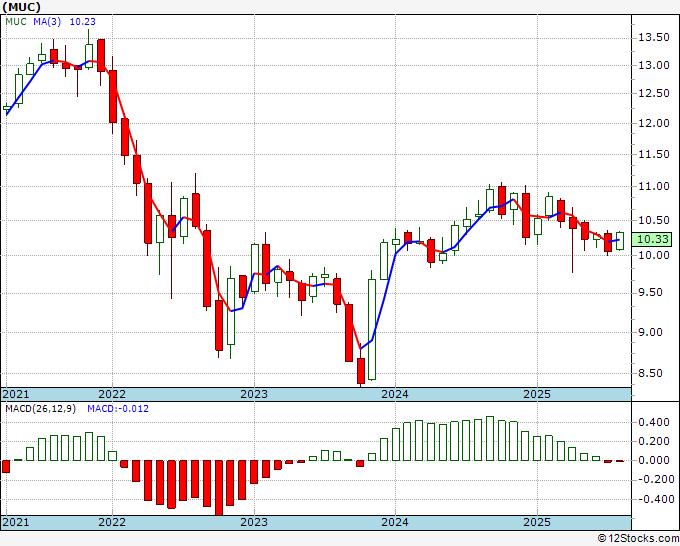Click the 13.00 price axis label

654,65
